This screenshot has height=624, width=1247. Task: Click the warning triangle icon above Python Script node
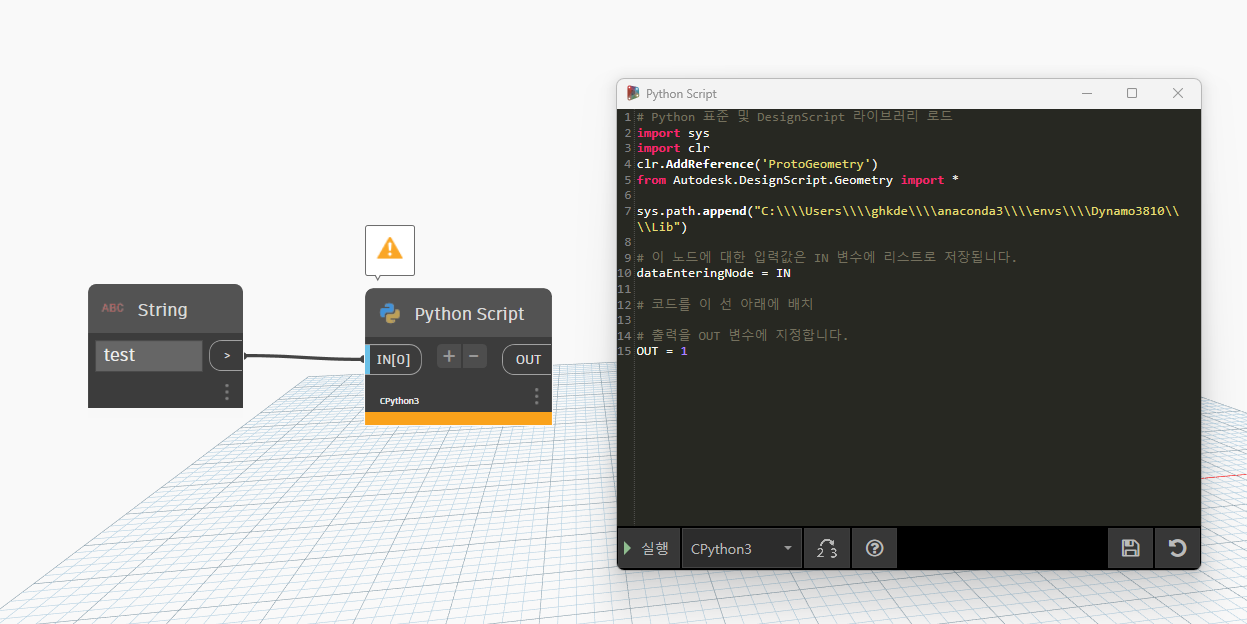click(389, 248)
